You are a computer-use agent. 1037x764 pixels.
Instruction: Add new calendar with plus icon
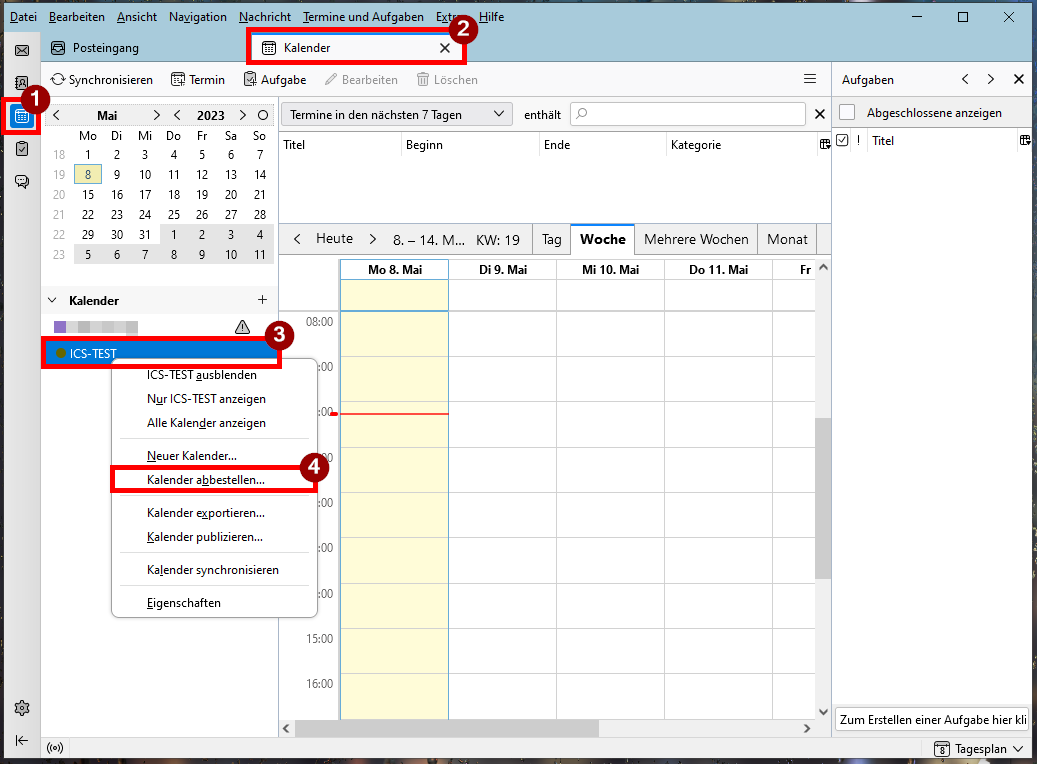[263, 300]
